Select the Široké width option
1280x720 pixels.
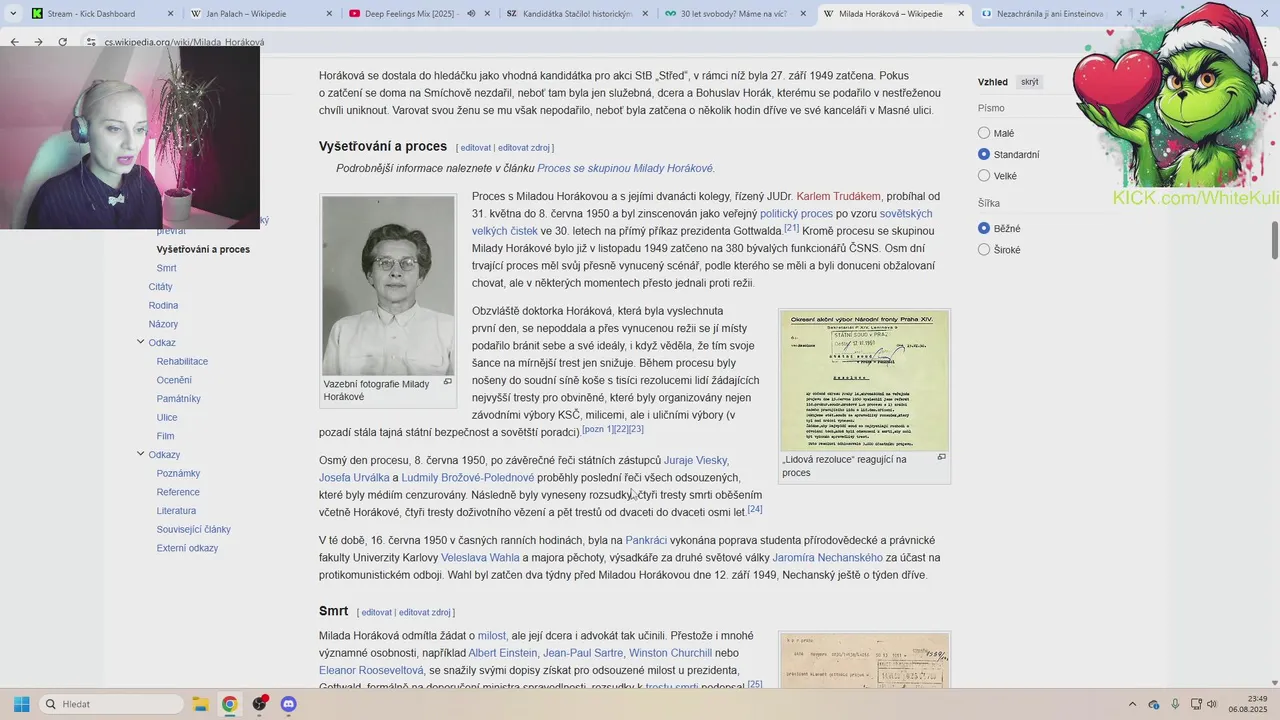pos(984,250)
